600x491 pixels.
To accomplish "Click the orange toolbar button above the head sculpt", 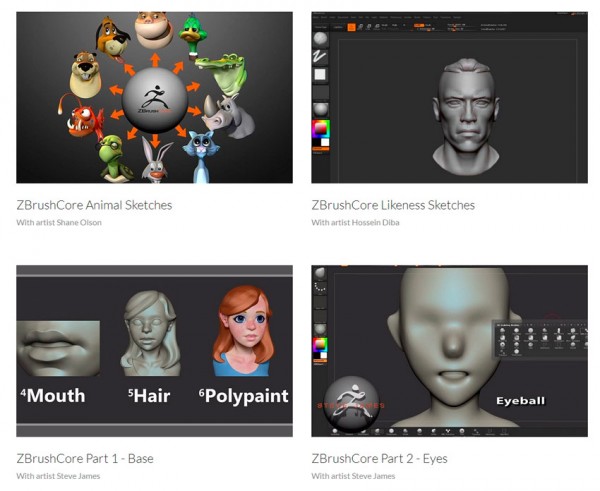I will (351, 27).
